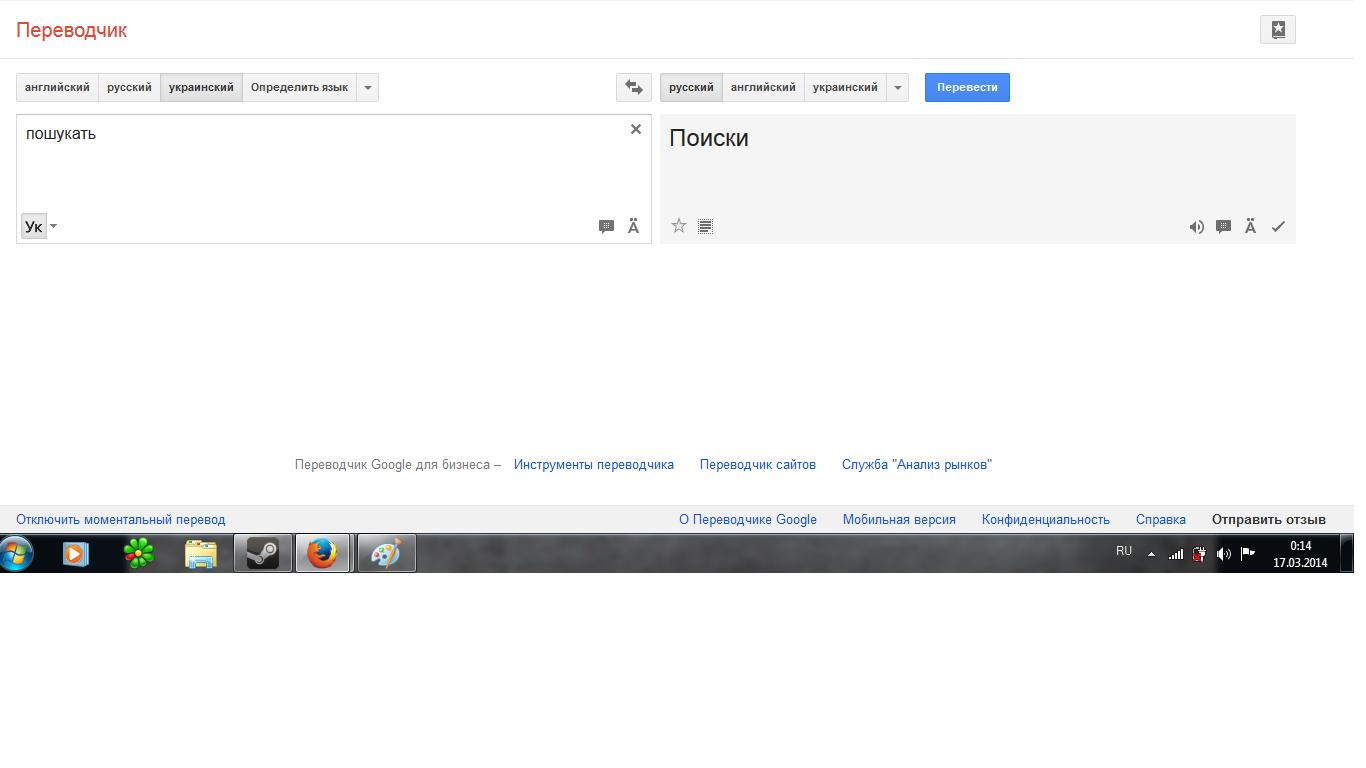Click the translated word Поиски

pos(709,138)
